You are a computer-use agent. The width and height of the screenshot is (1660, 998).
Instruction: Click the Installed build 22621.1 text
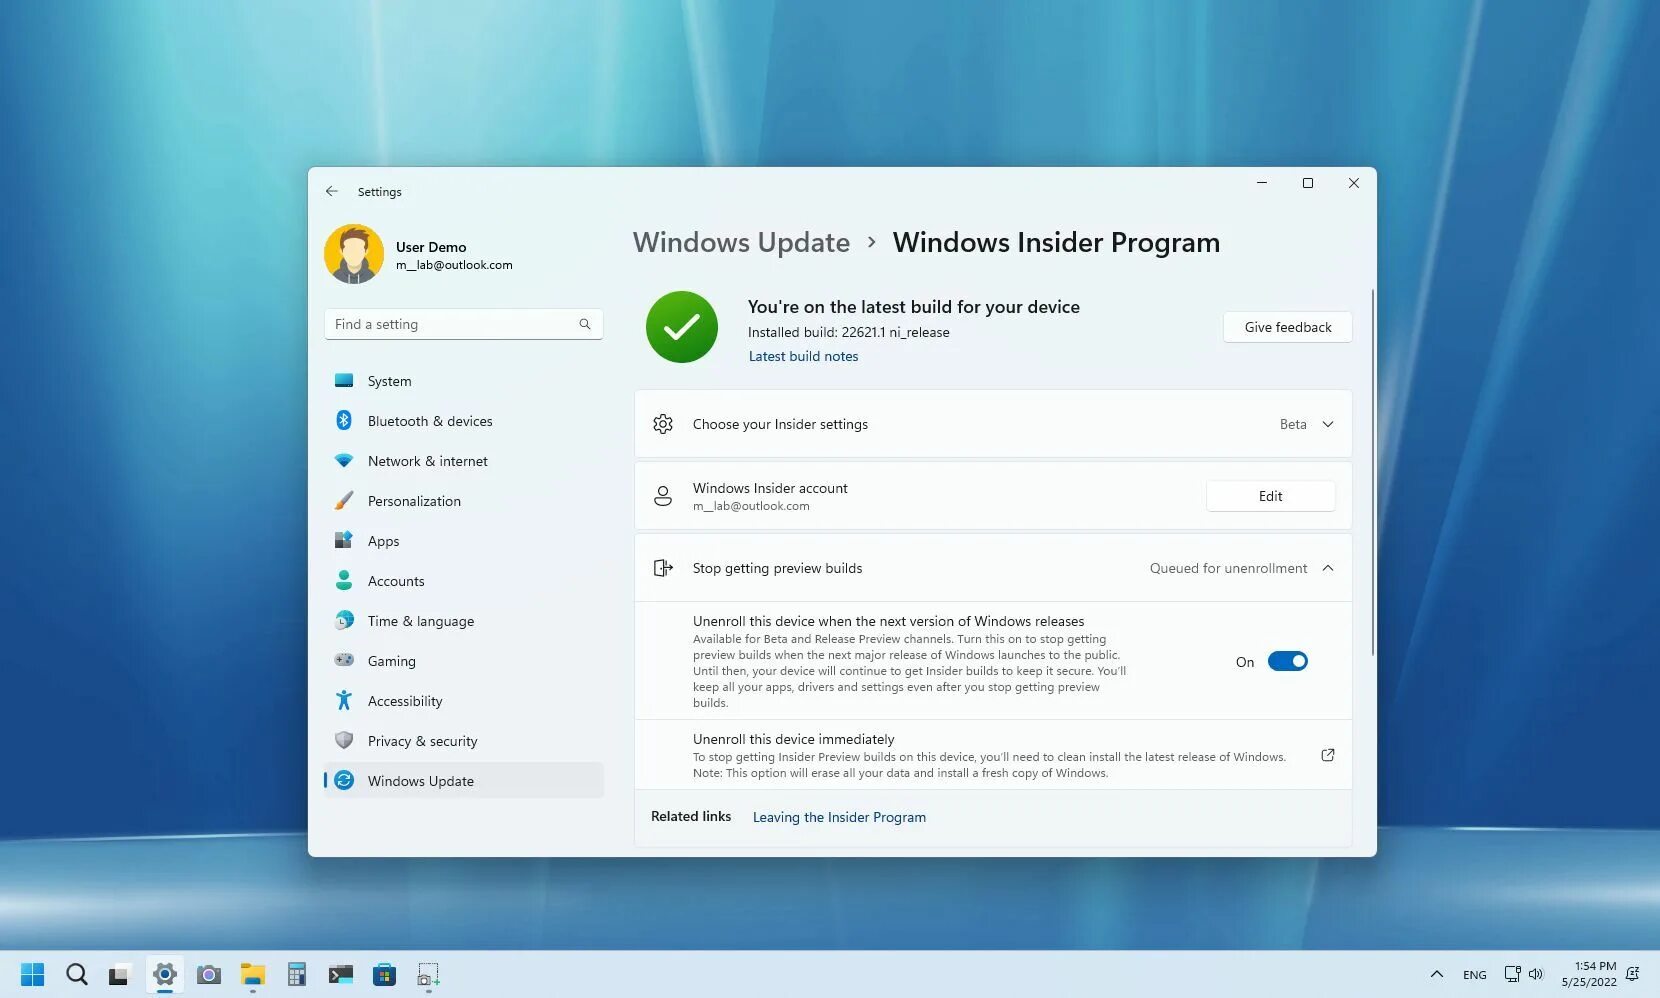coord(849,332)
